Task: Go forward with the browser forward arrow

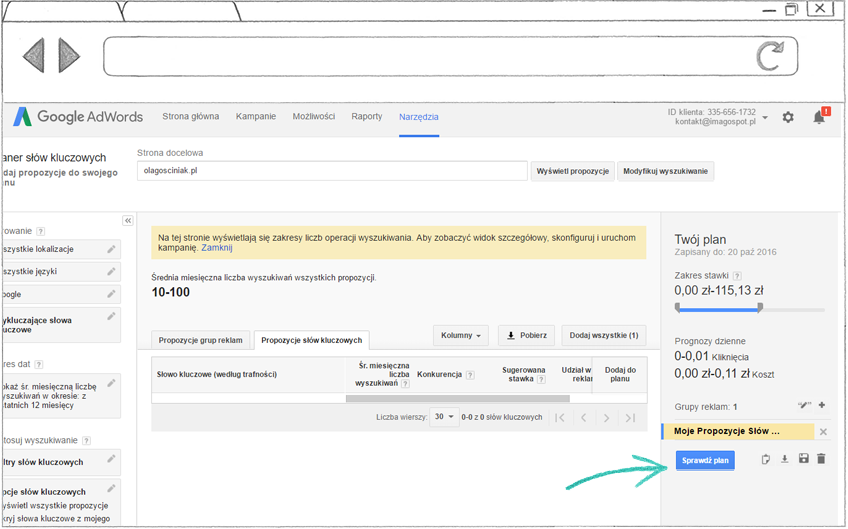Action: [69, 55]
